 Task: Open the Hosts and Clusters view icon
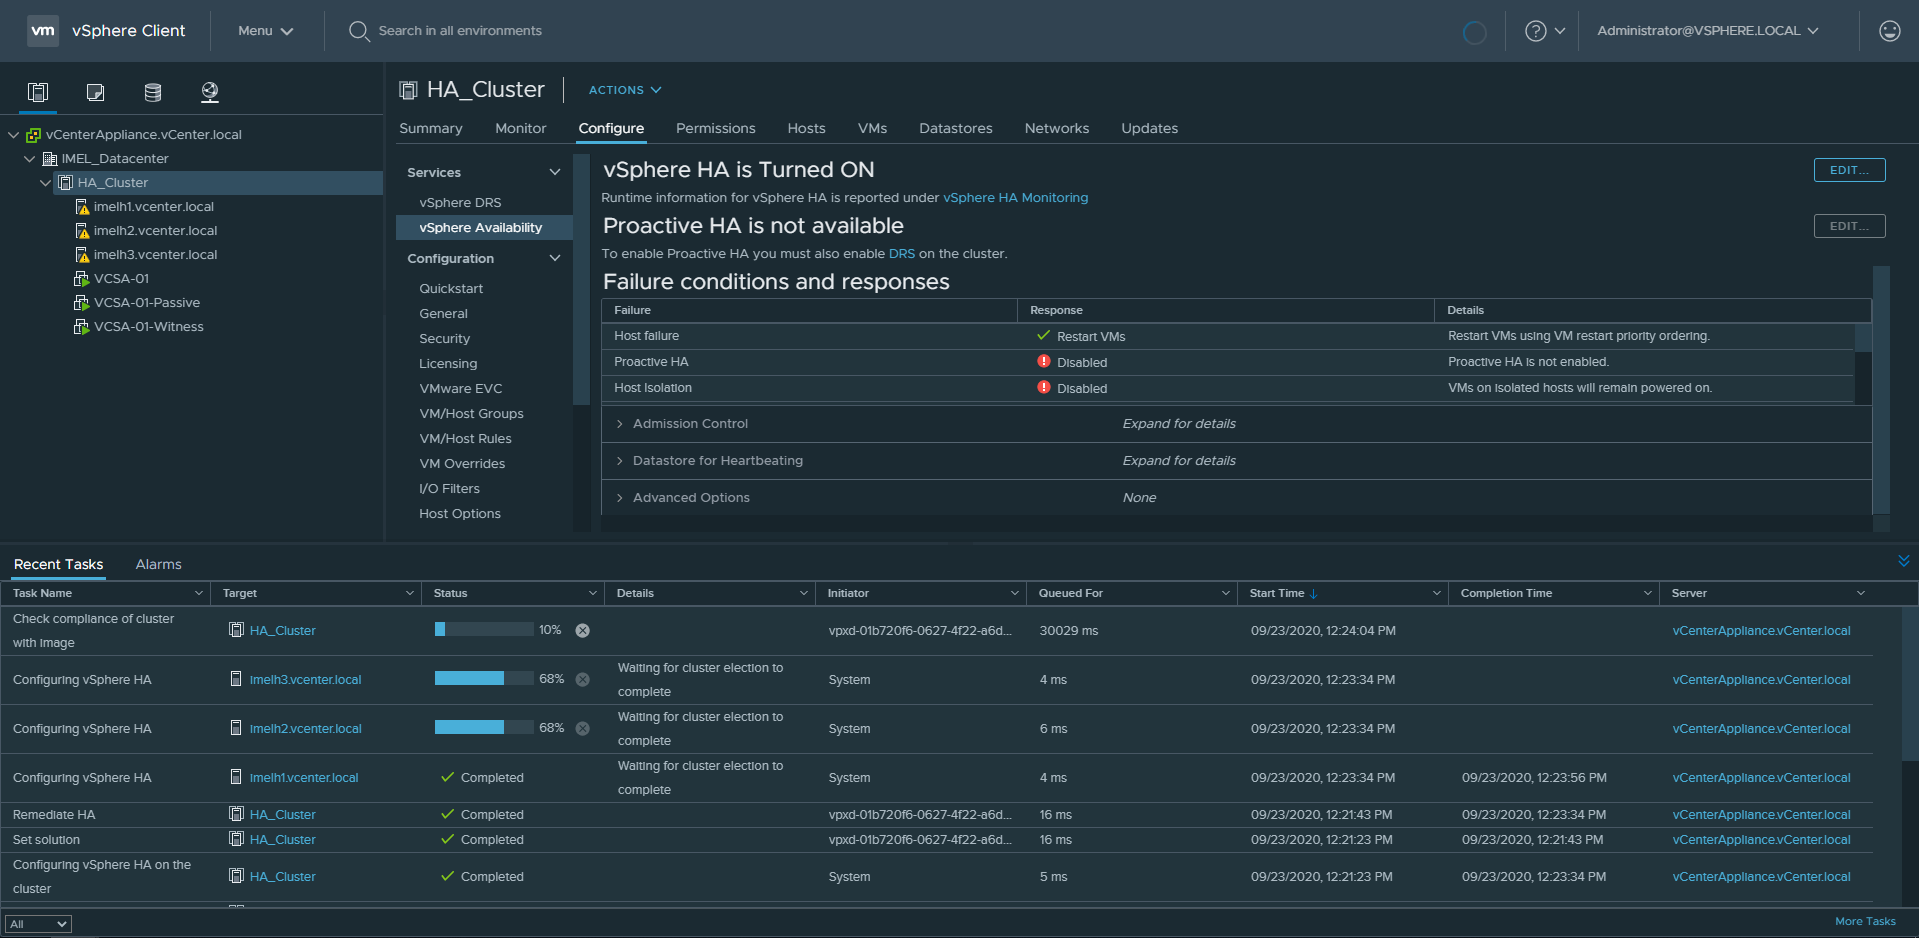pos(38,92)
